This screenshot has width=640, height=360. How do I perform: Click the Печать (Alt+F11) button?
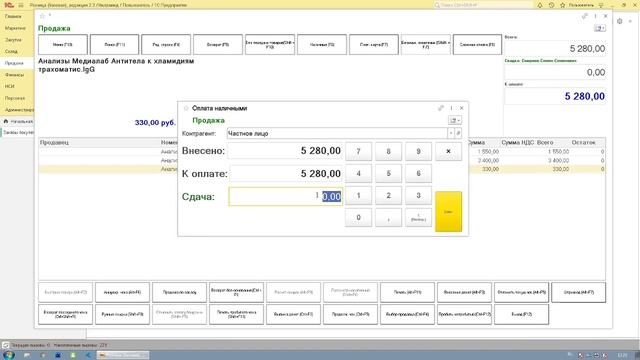(407, 292)
